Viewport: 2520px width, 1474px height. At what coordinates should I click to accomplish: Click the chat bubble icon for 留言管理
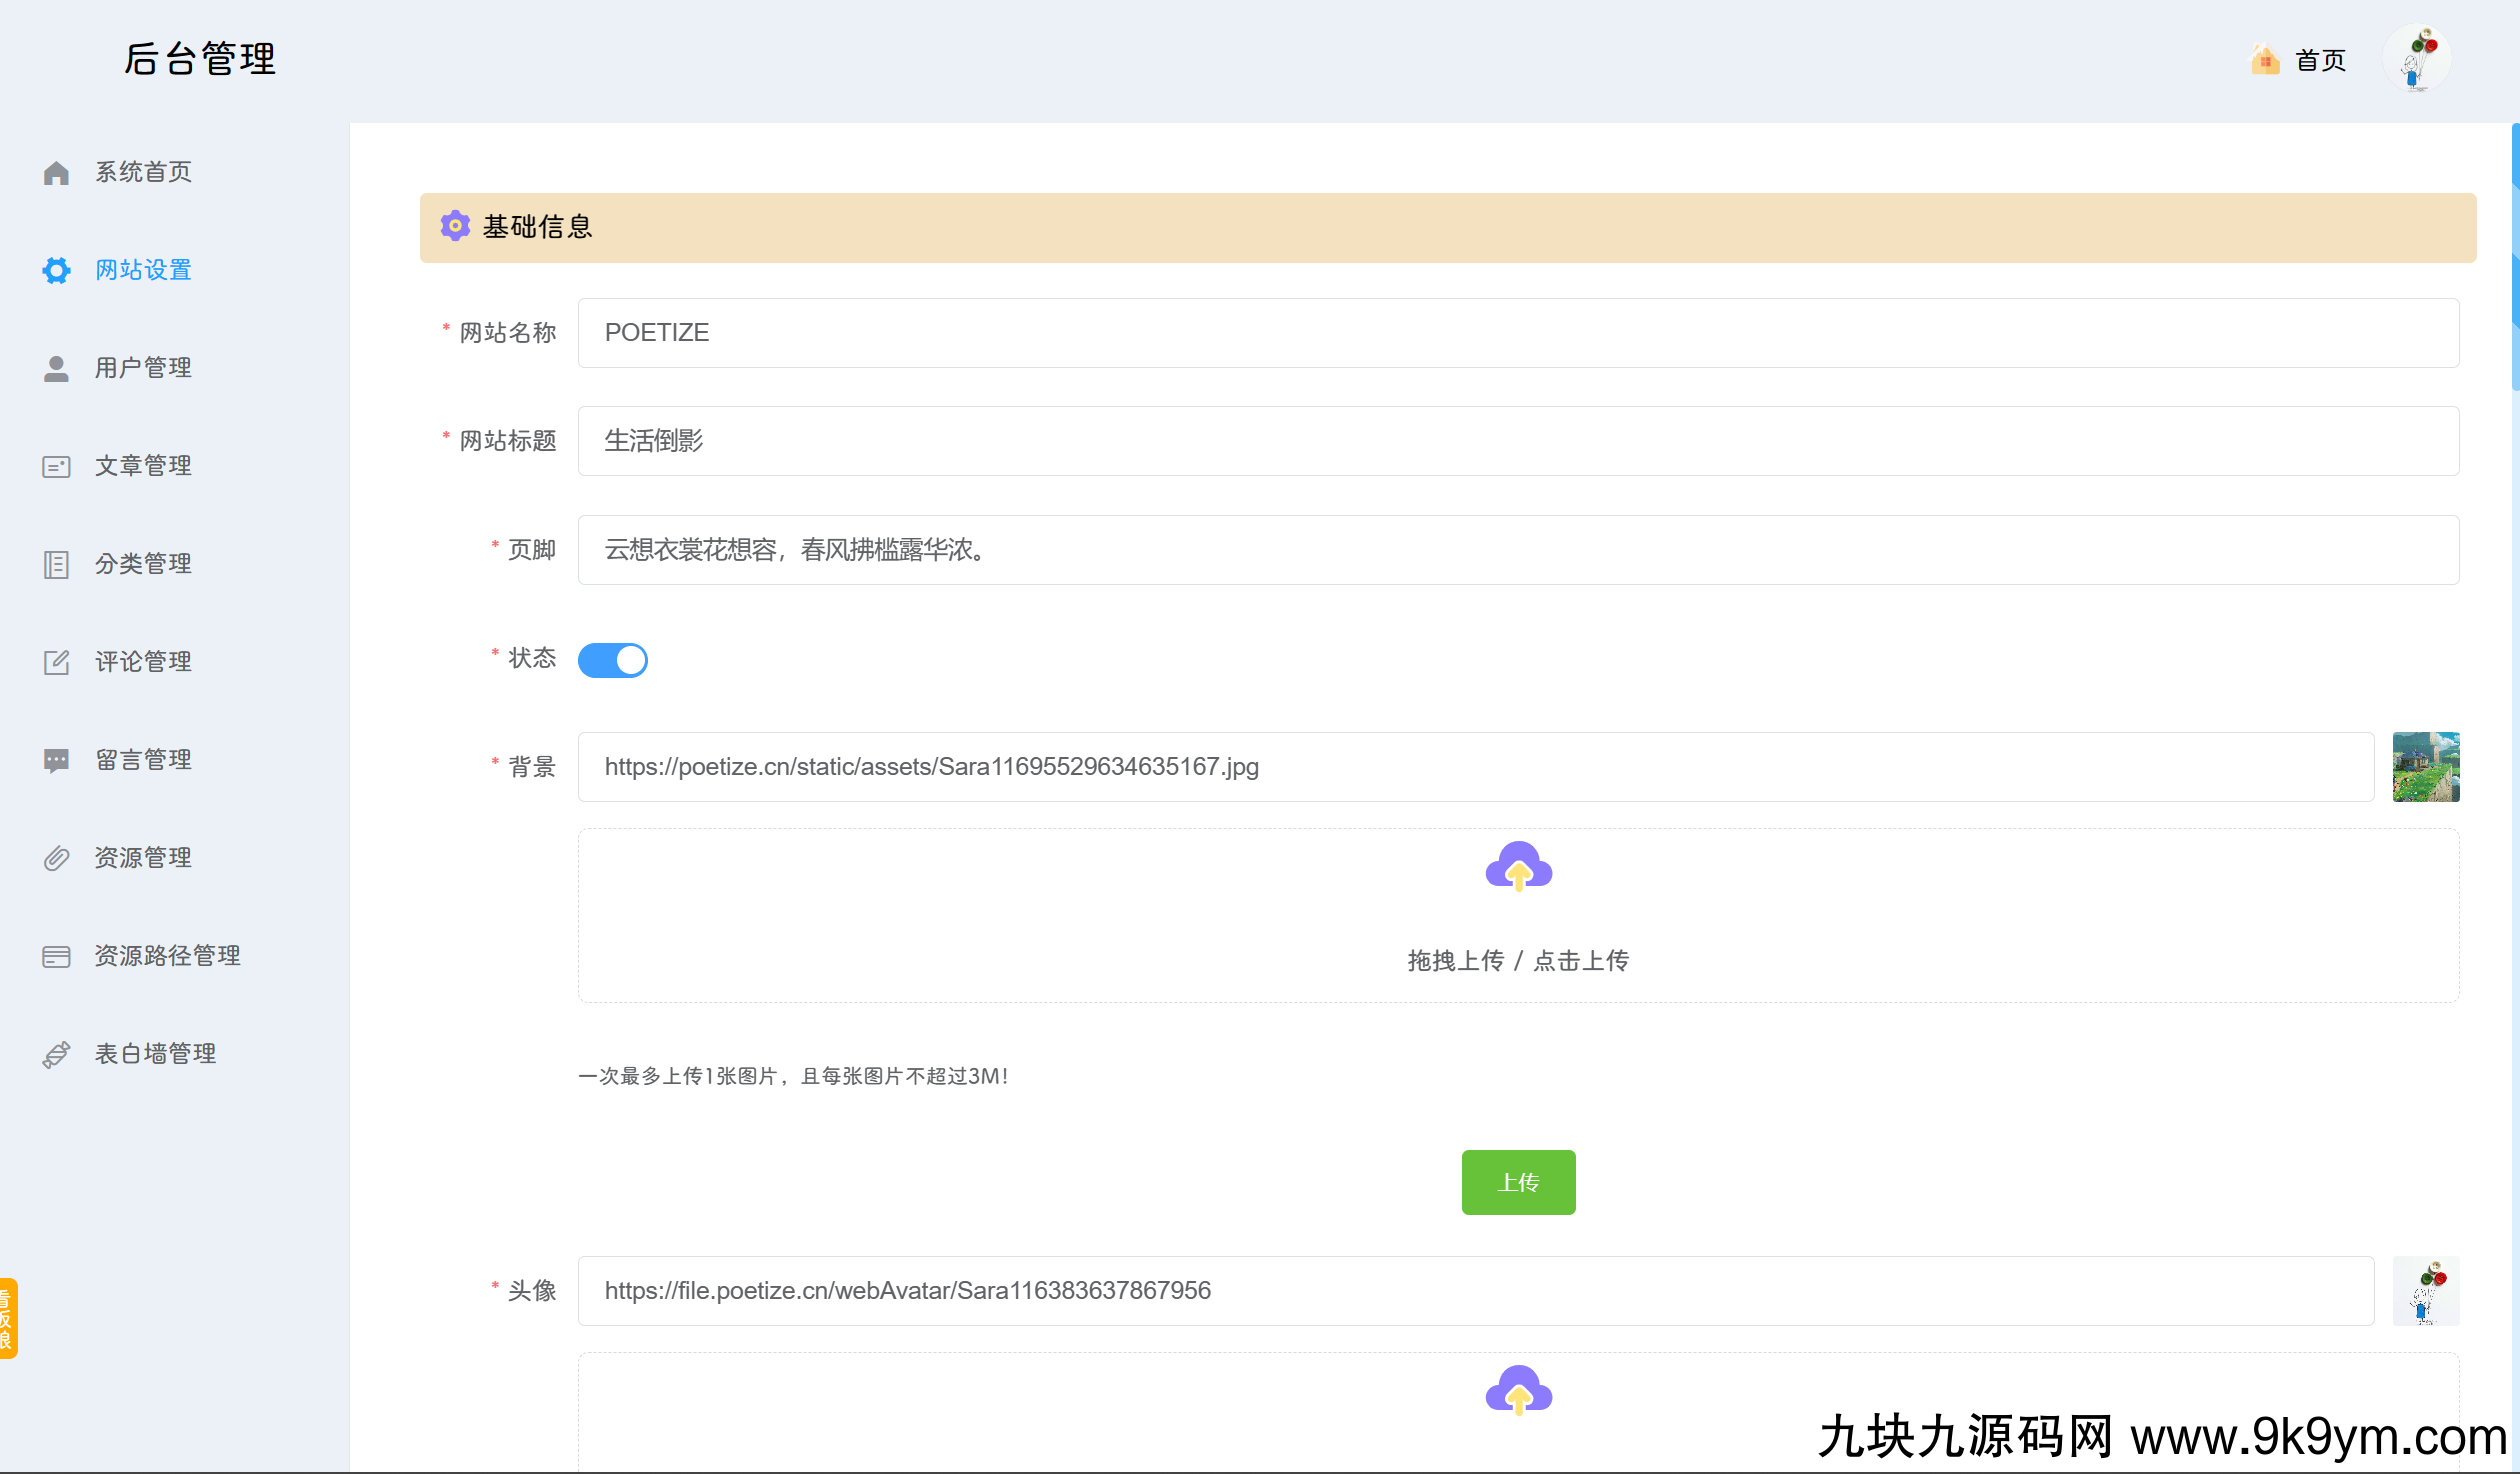click(x=56, y=760)
